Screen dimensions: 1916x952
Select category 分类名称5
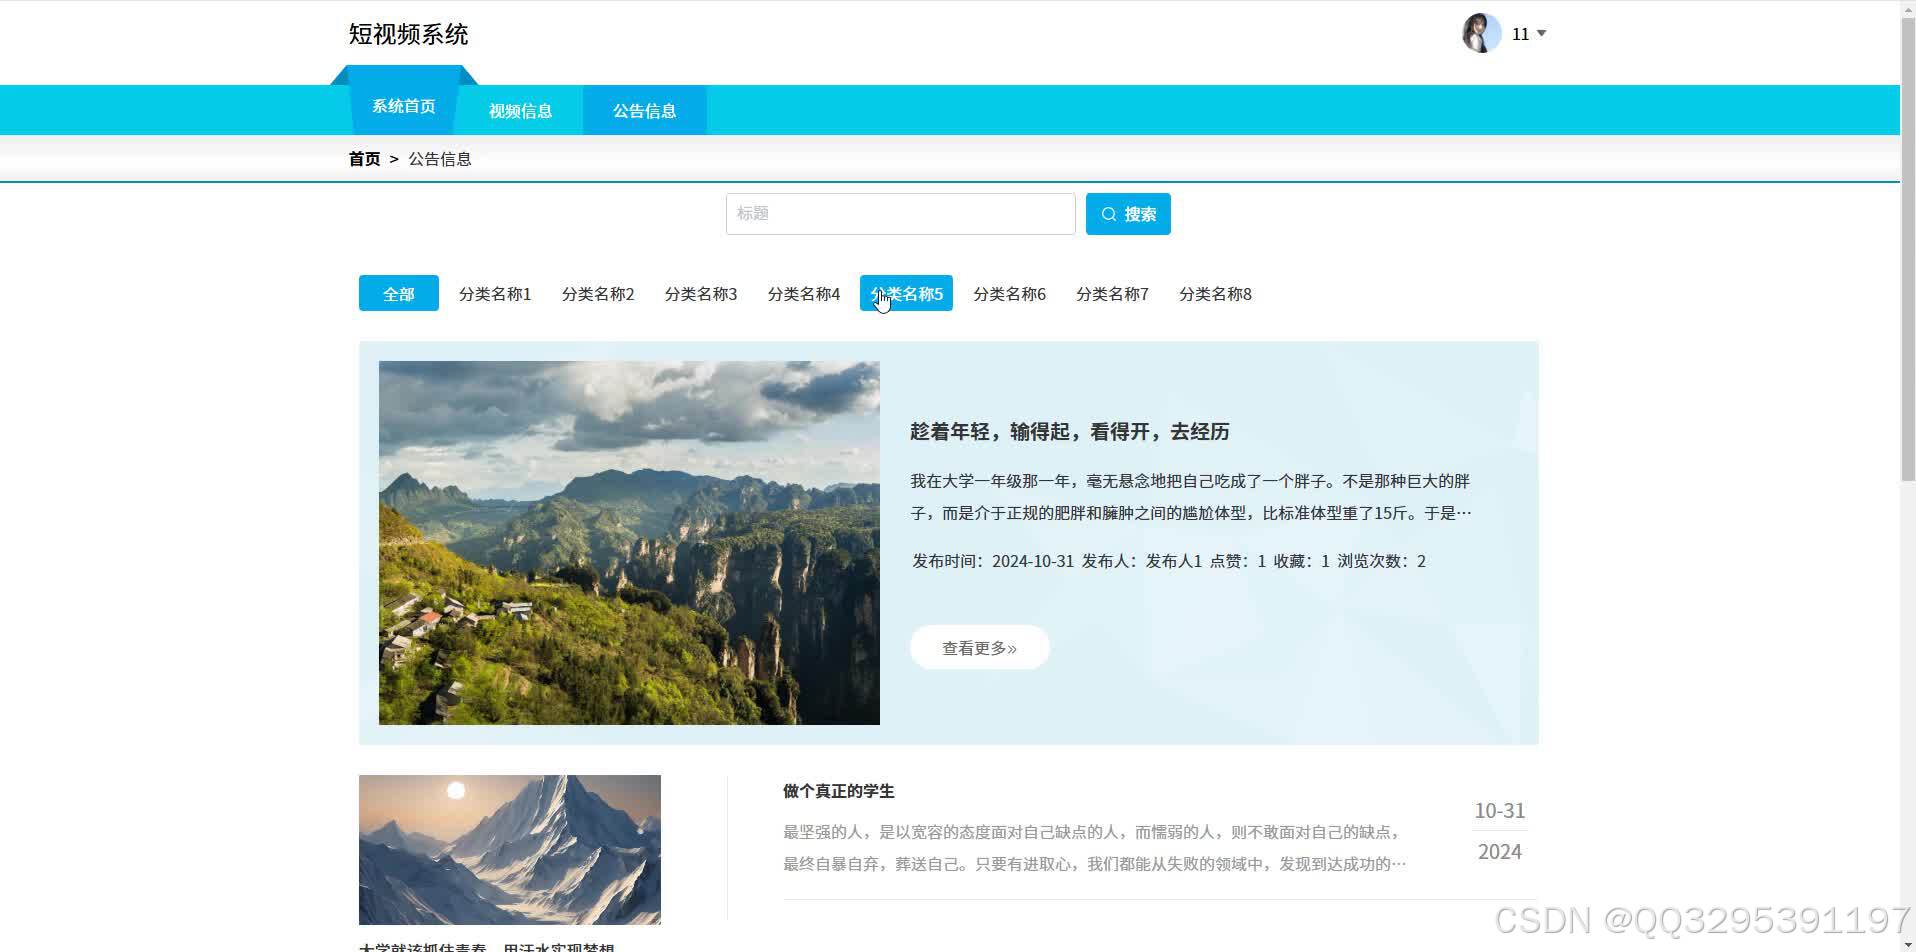[x=906, y=293]
